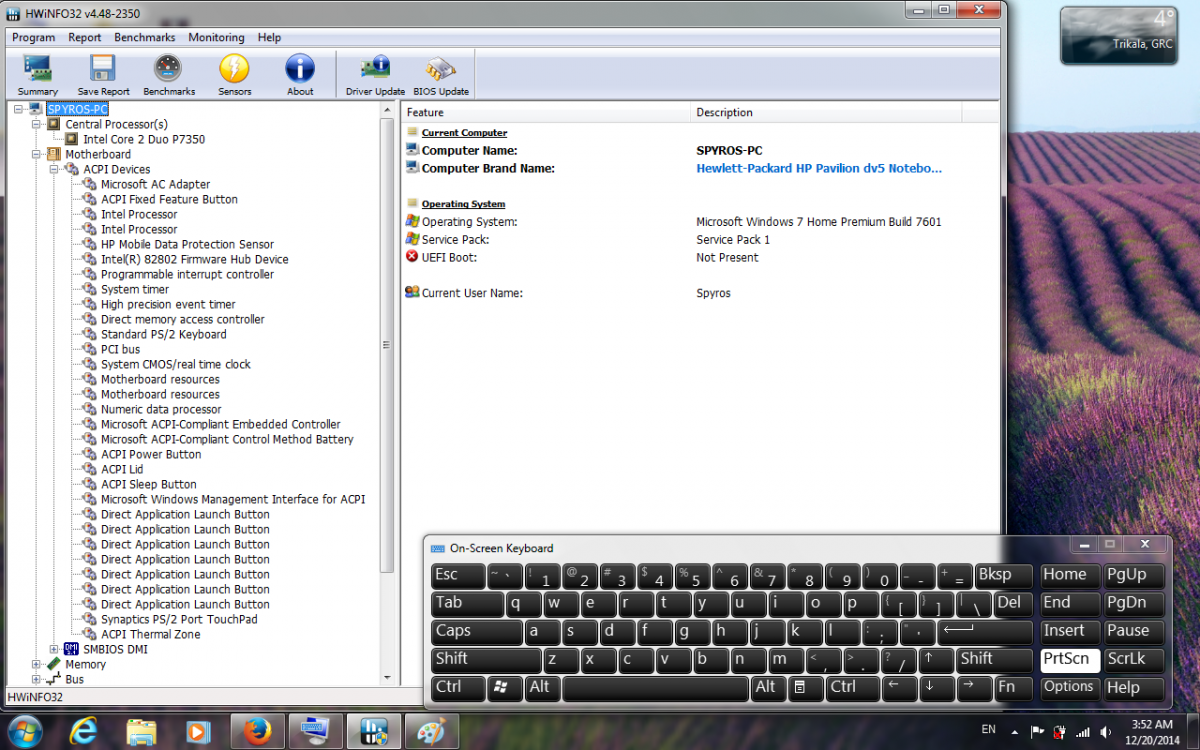Click the Driver Update toolbar icon
Image resolution: width=1200 pixels, height=750 pixels.
[x=375, y=75]
